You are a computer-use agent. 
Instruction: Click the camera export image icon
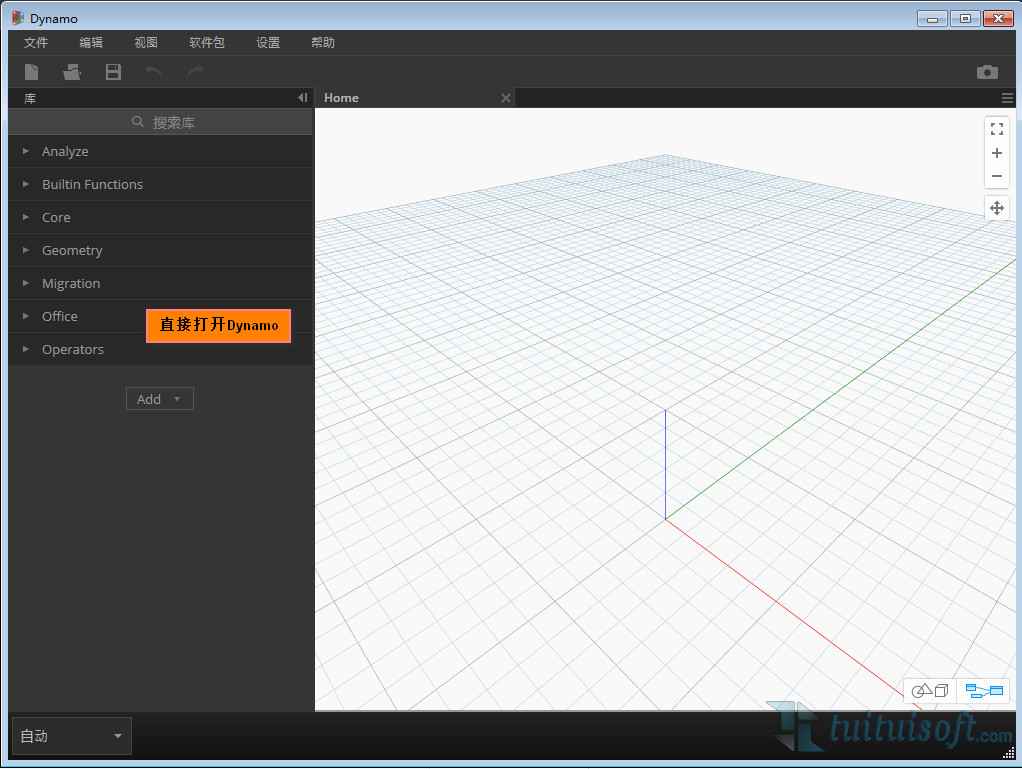tap(987, 72)
